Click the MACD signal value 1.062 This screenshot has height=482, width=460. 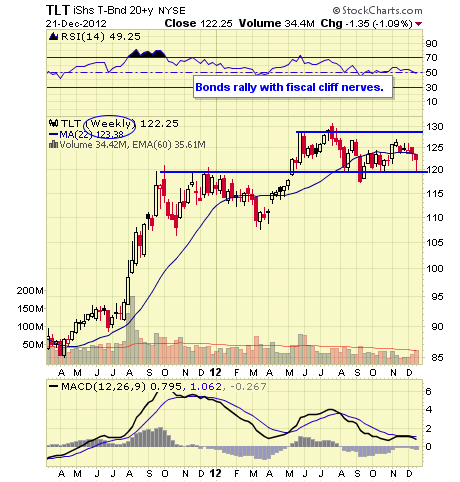point(206,387)
